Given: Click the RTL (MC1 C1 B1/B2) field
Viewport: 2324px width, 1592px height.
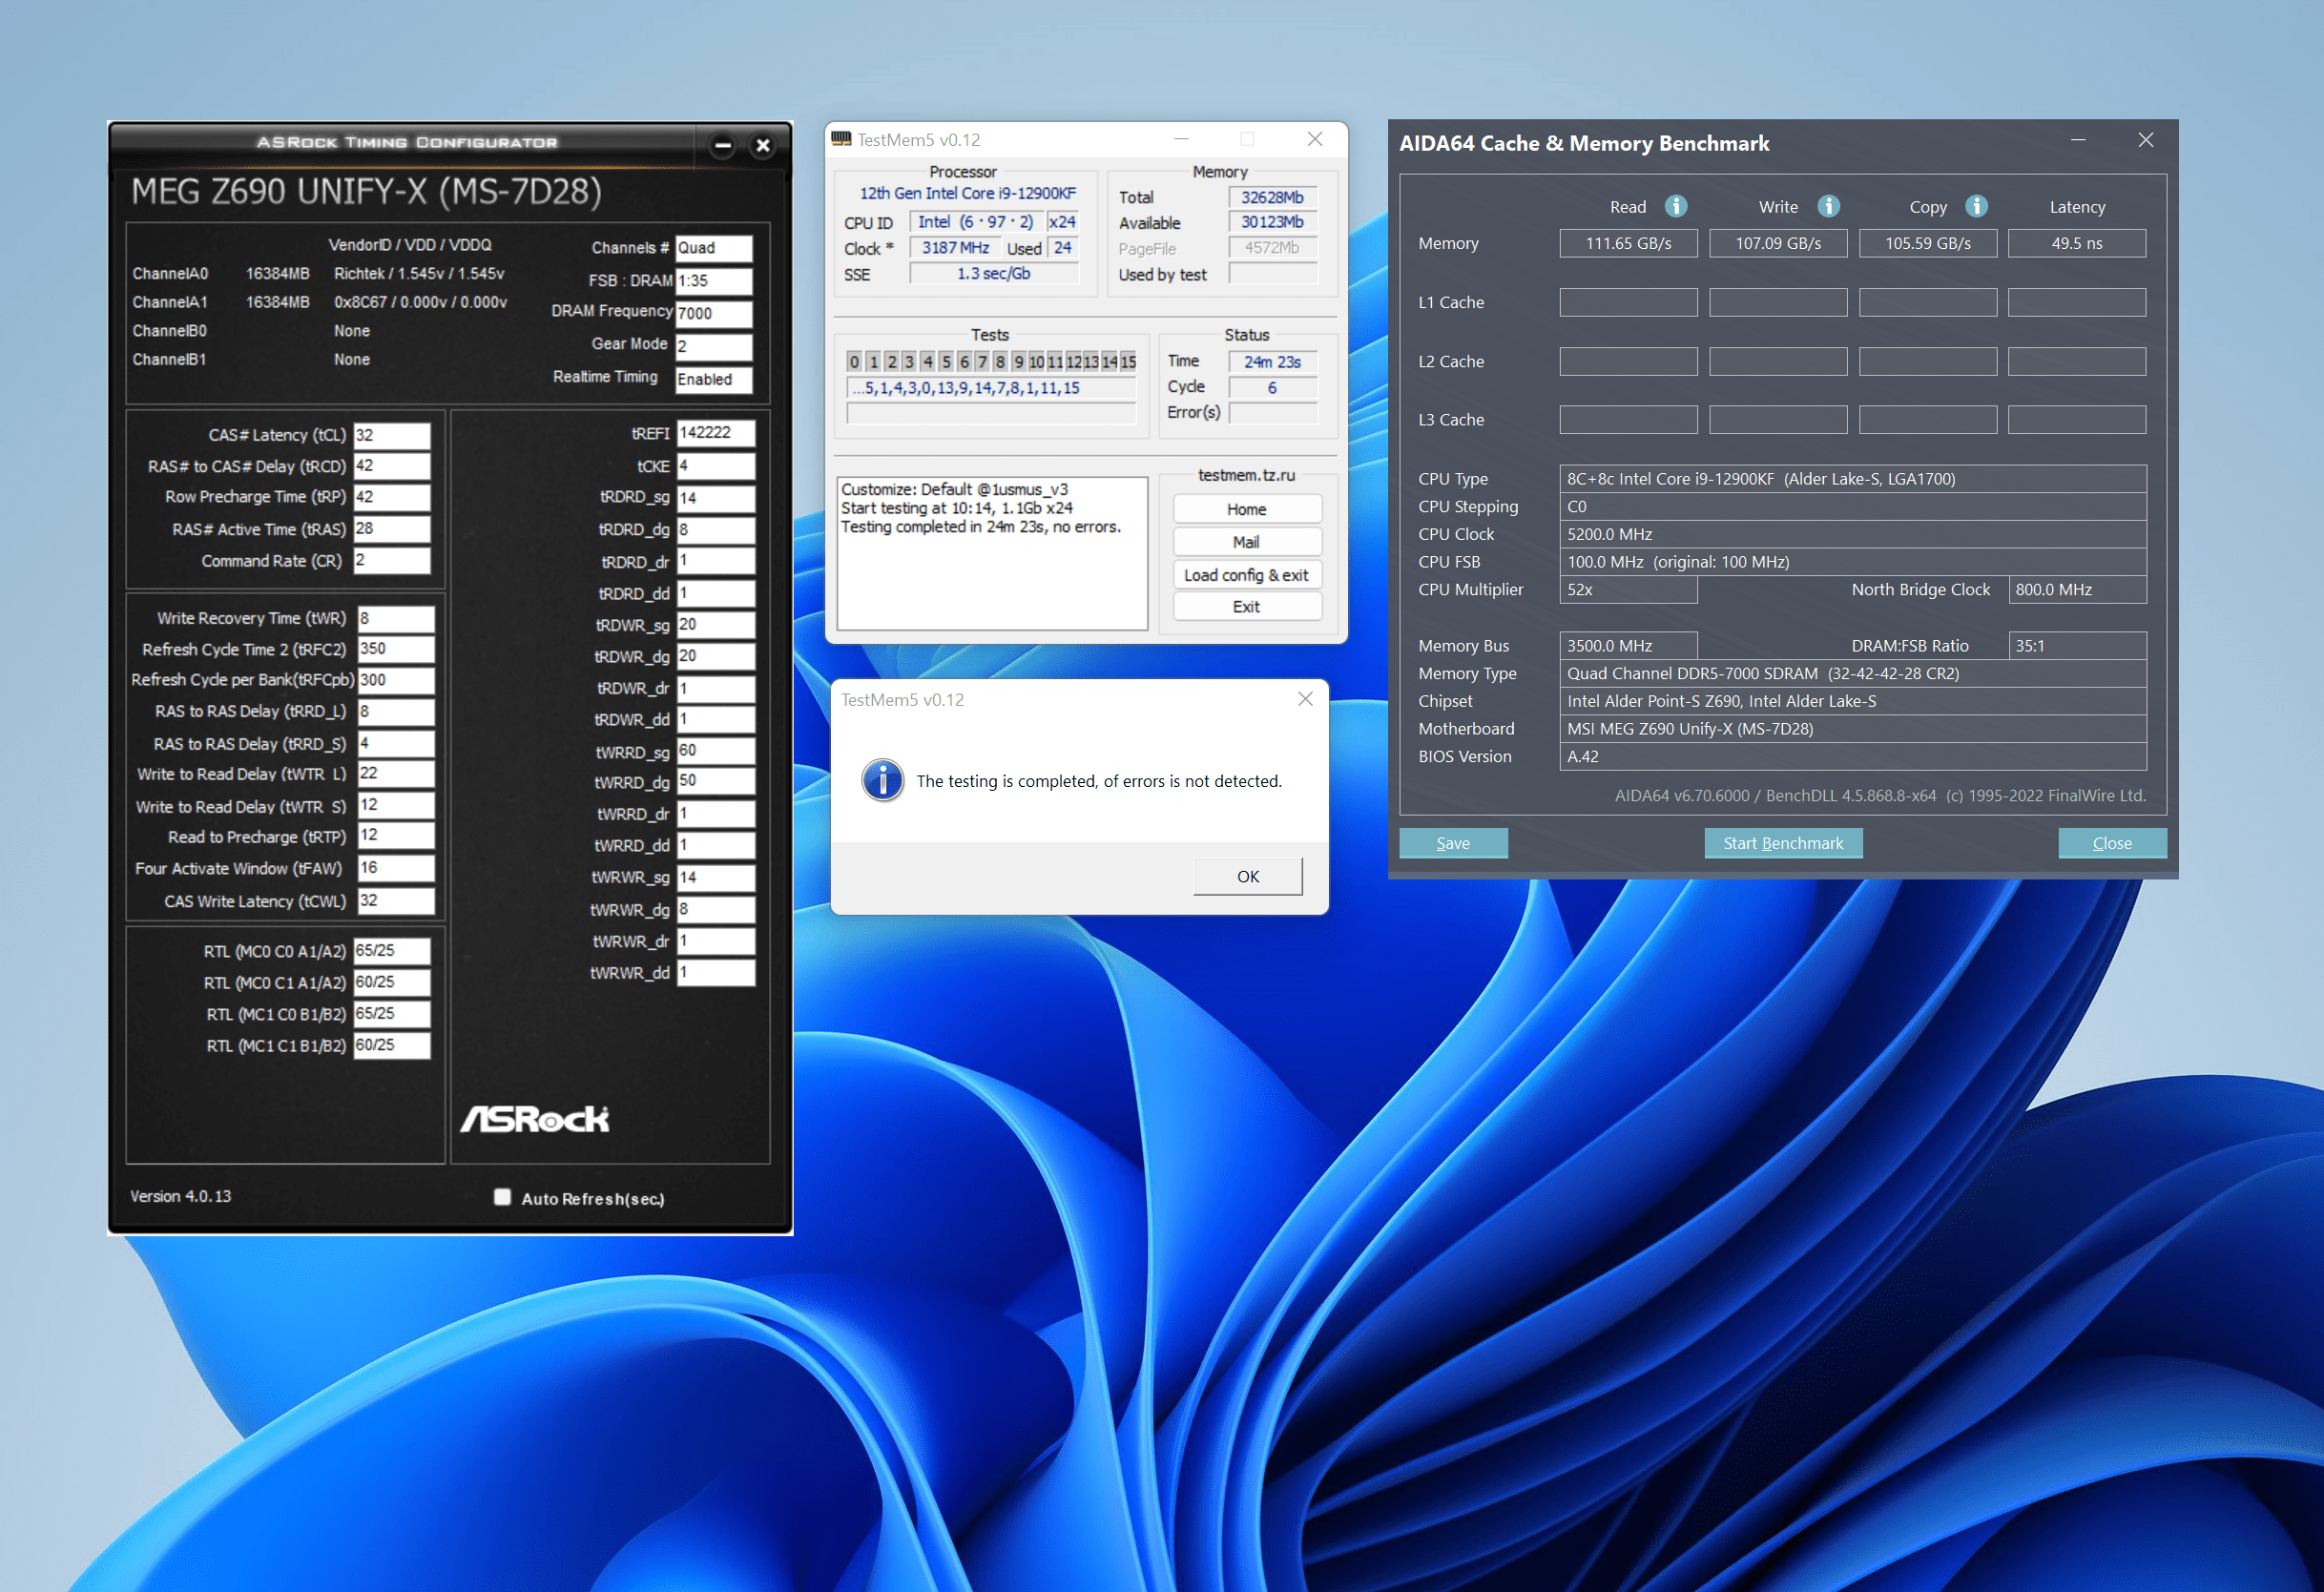Looking at the screenshot, I should coord(392,1045).
